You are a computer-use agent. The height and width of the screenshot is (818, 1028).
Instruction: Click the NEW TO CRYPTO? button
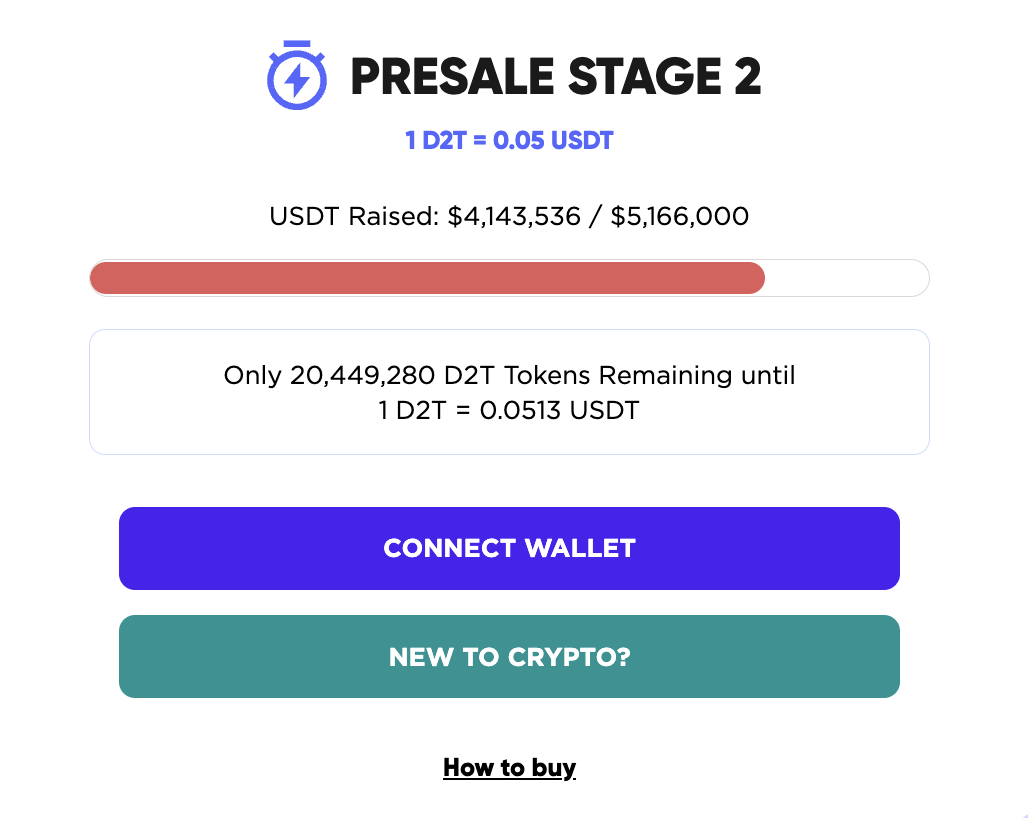[509, 657]
